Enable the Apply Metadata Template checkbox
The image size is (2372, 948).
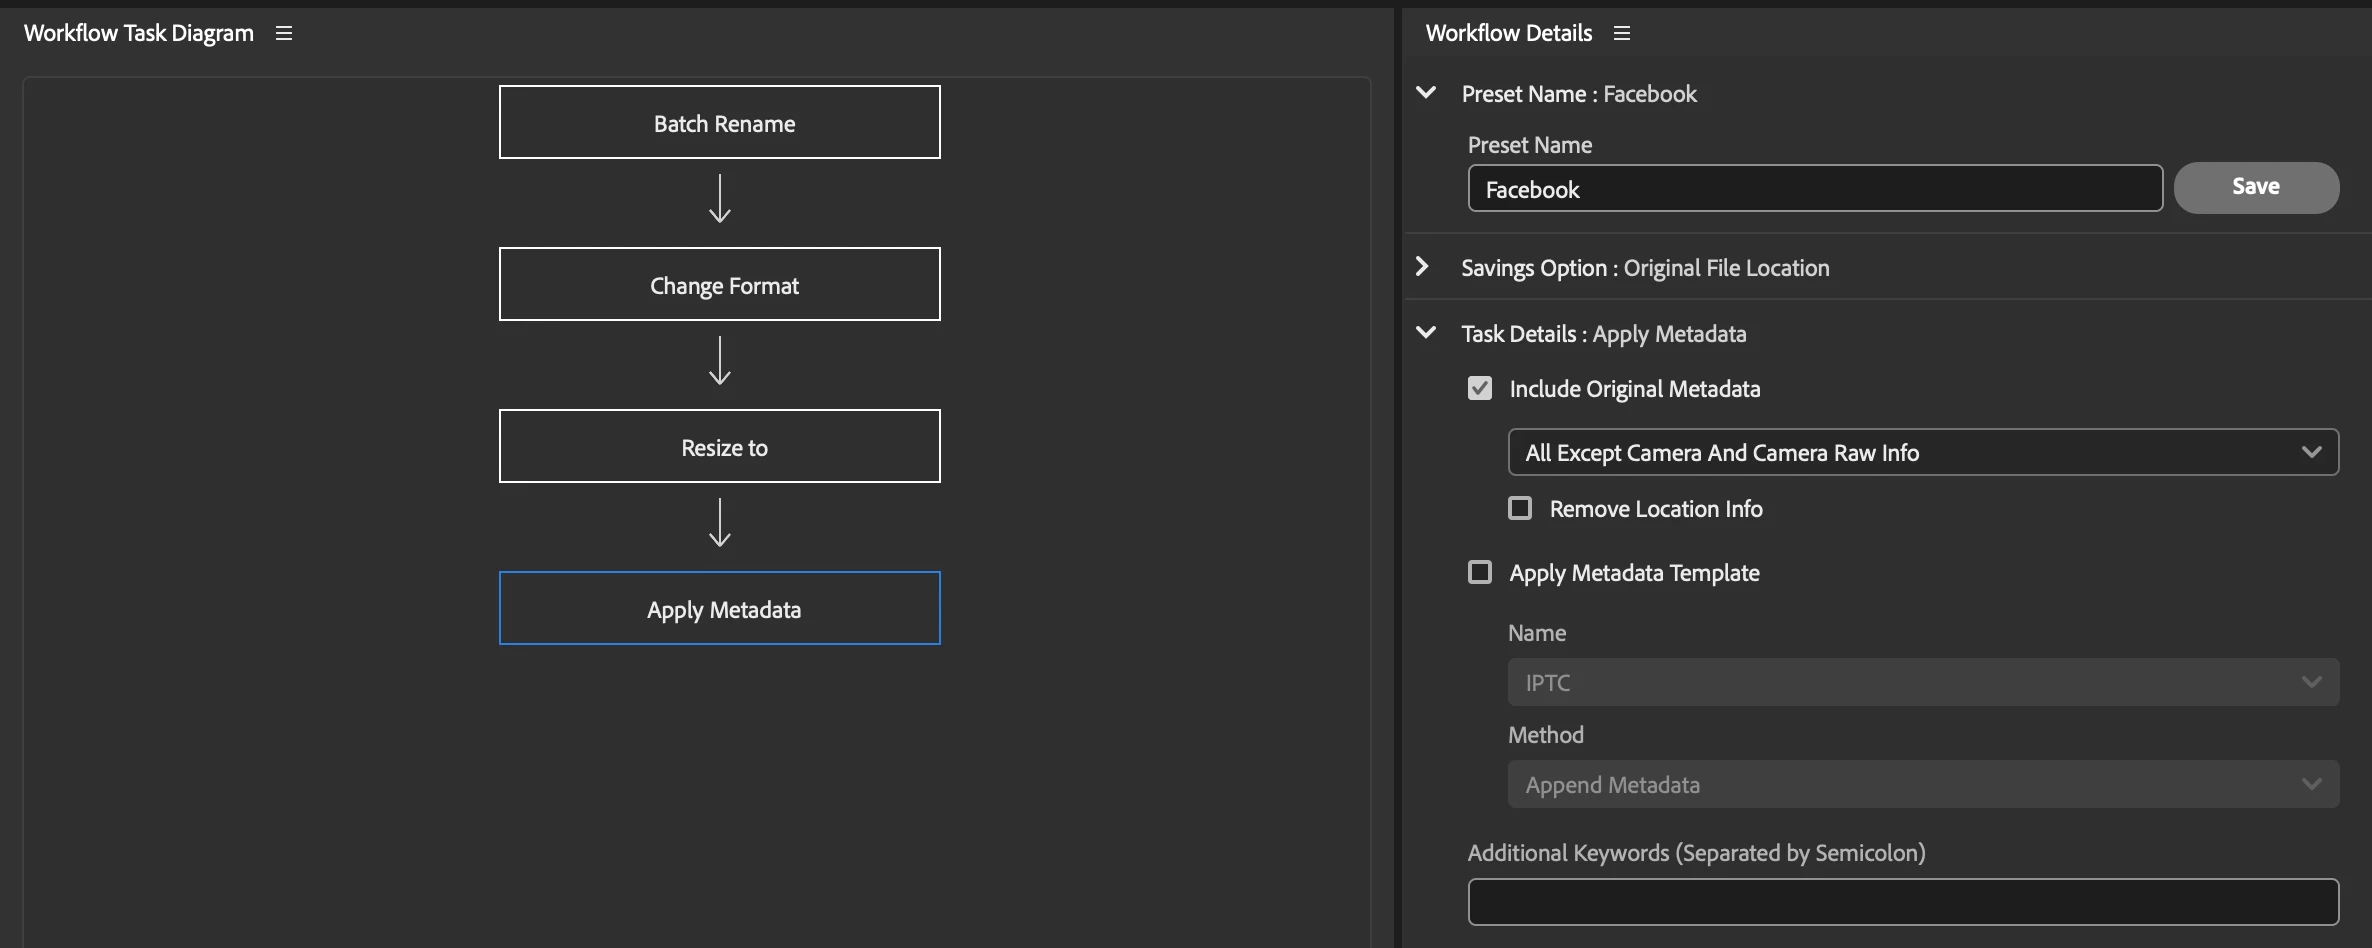click(x=1480, y=572)
